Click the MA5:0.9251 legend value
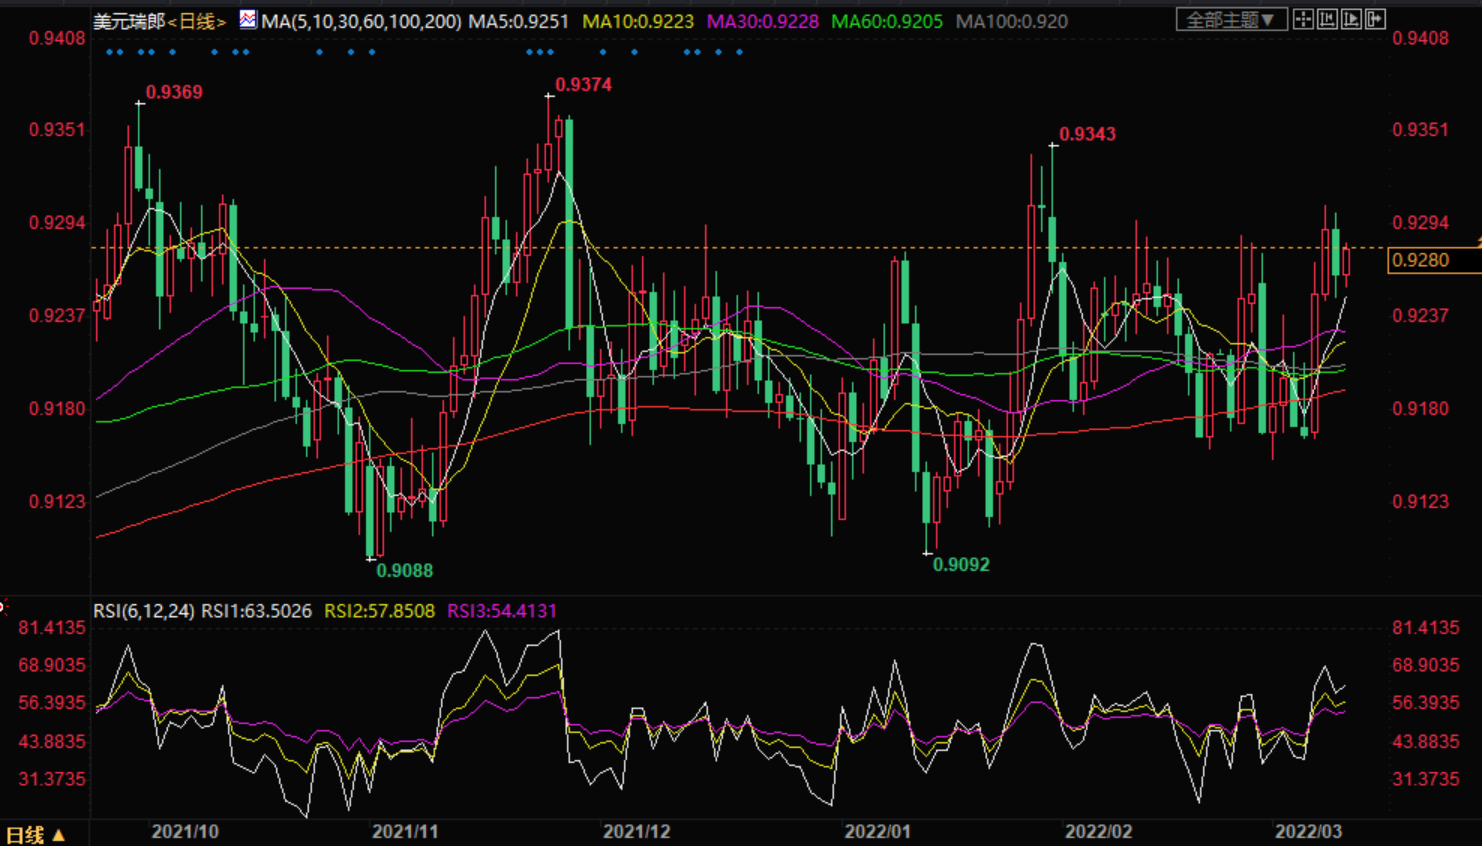The width and height of the screenshot is (1482, 846). click(x=518, y=21)
